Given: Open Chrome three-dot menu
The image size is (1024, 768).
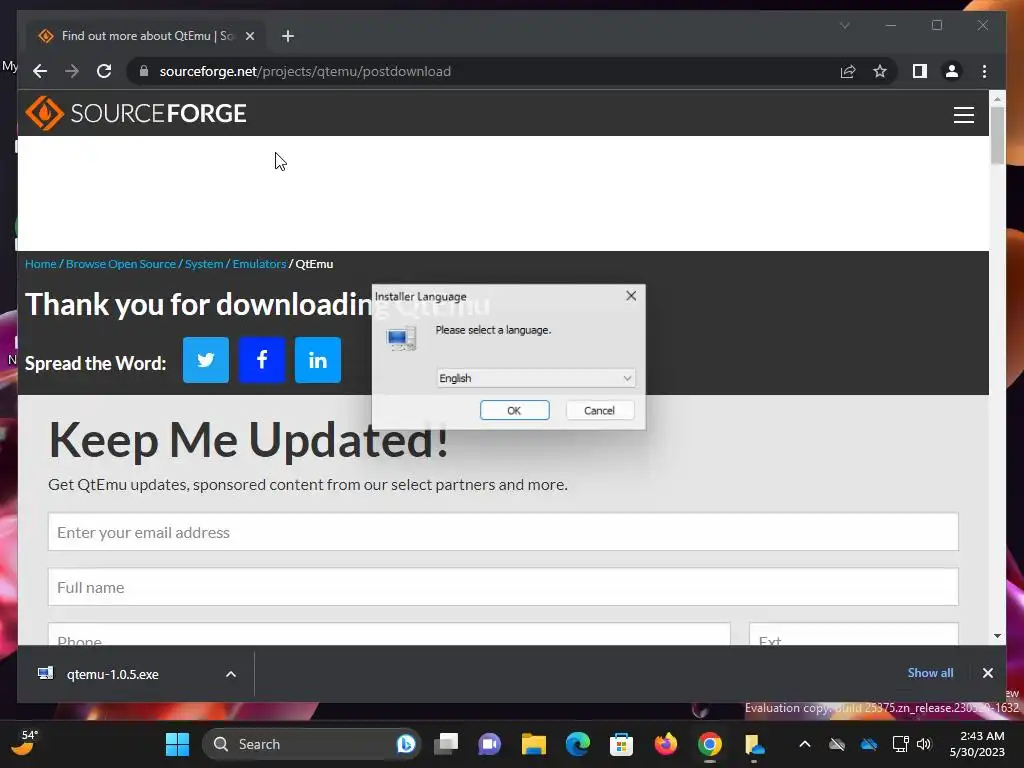Looking at the screenshot, I should [984, 71].
